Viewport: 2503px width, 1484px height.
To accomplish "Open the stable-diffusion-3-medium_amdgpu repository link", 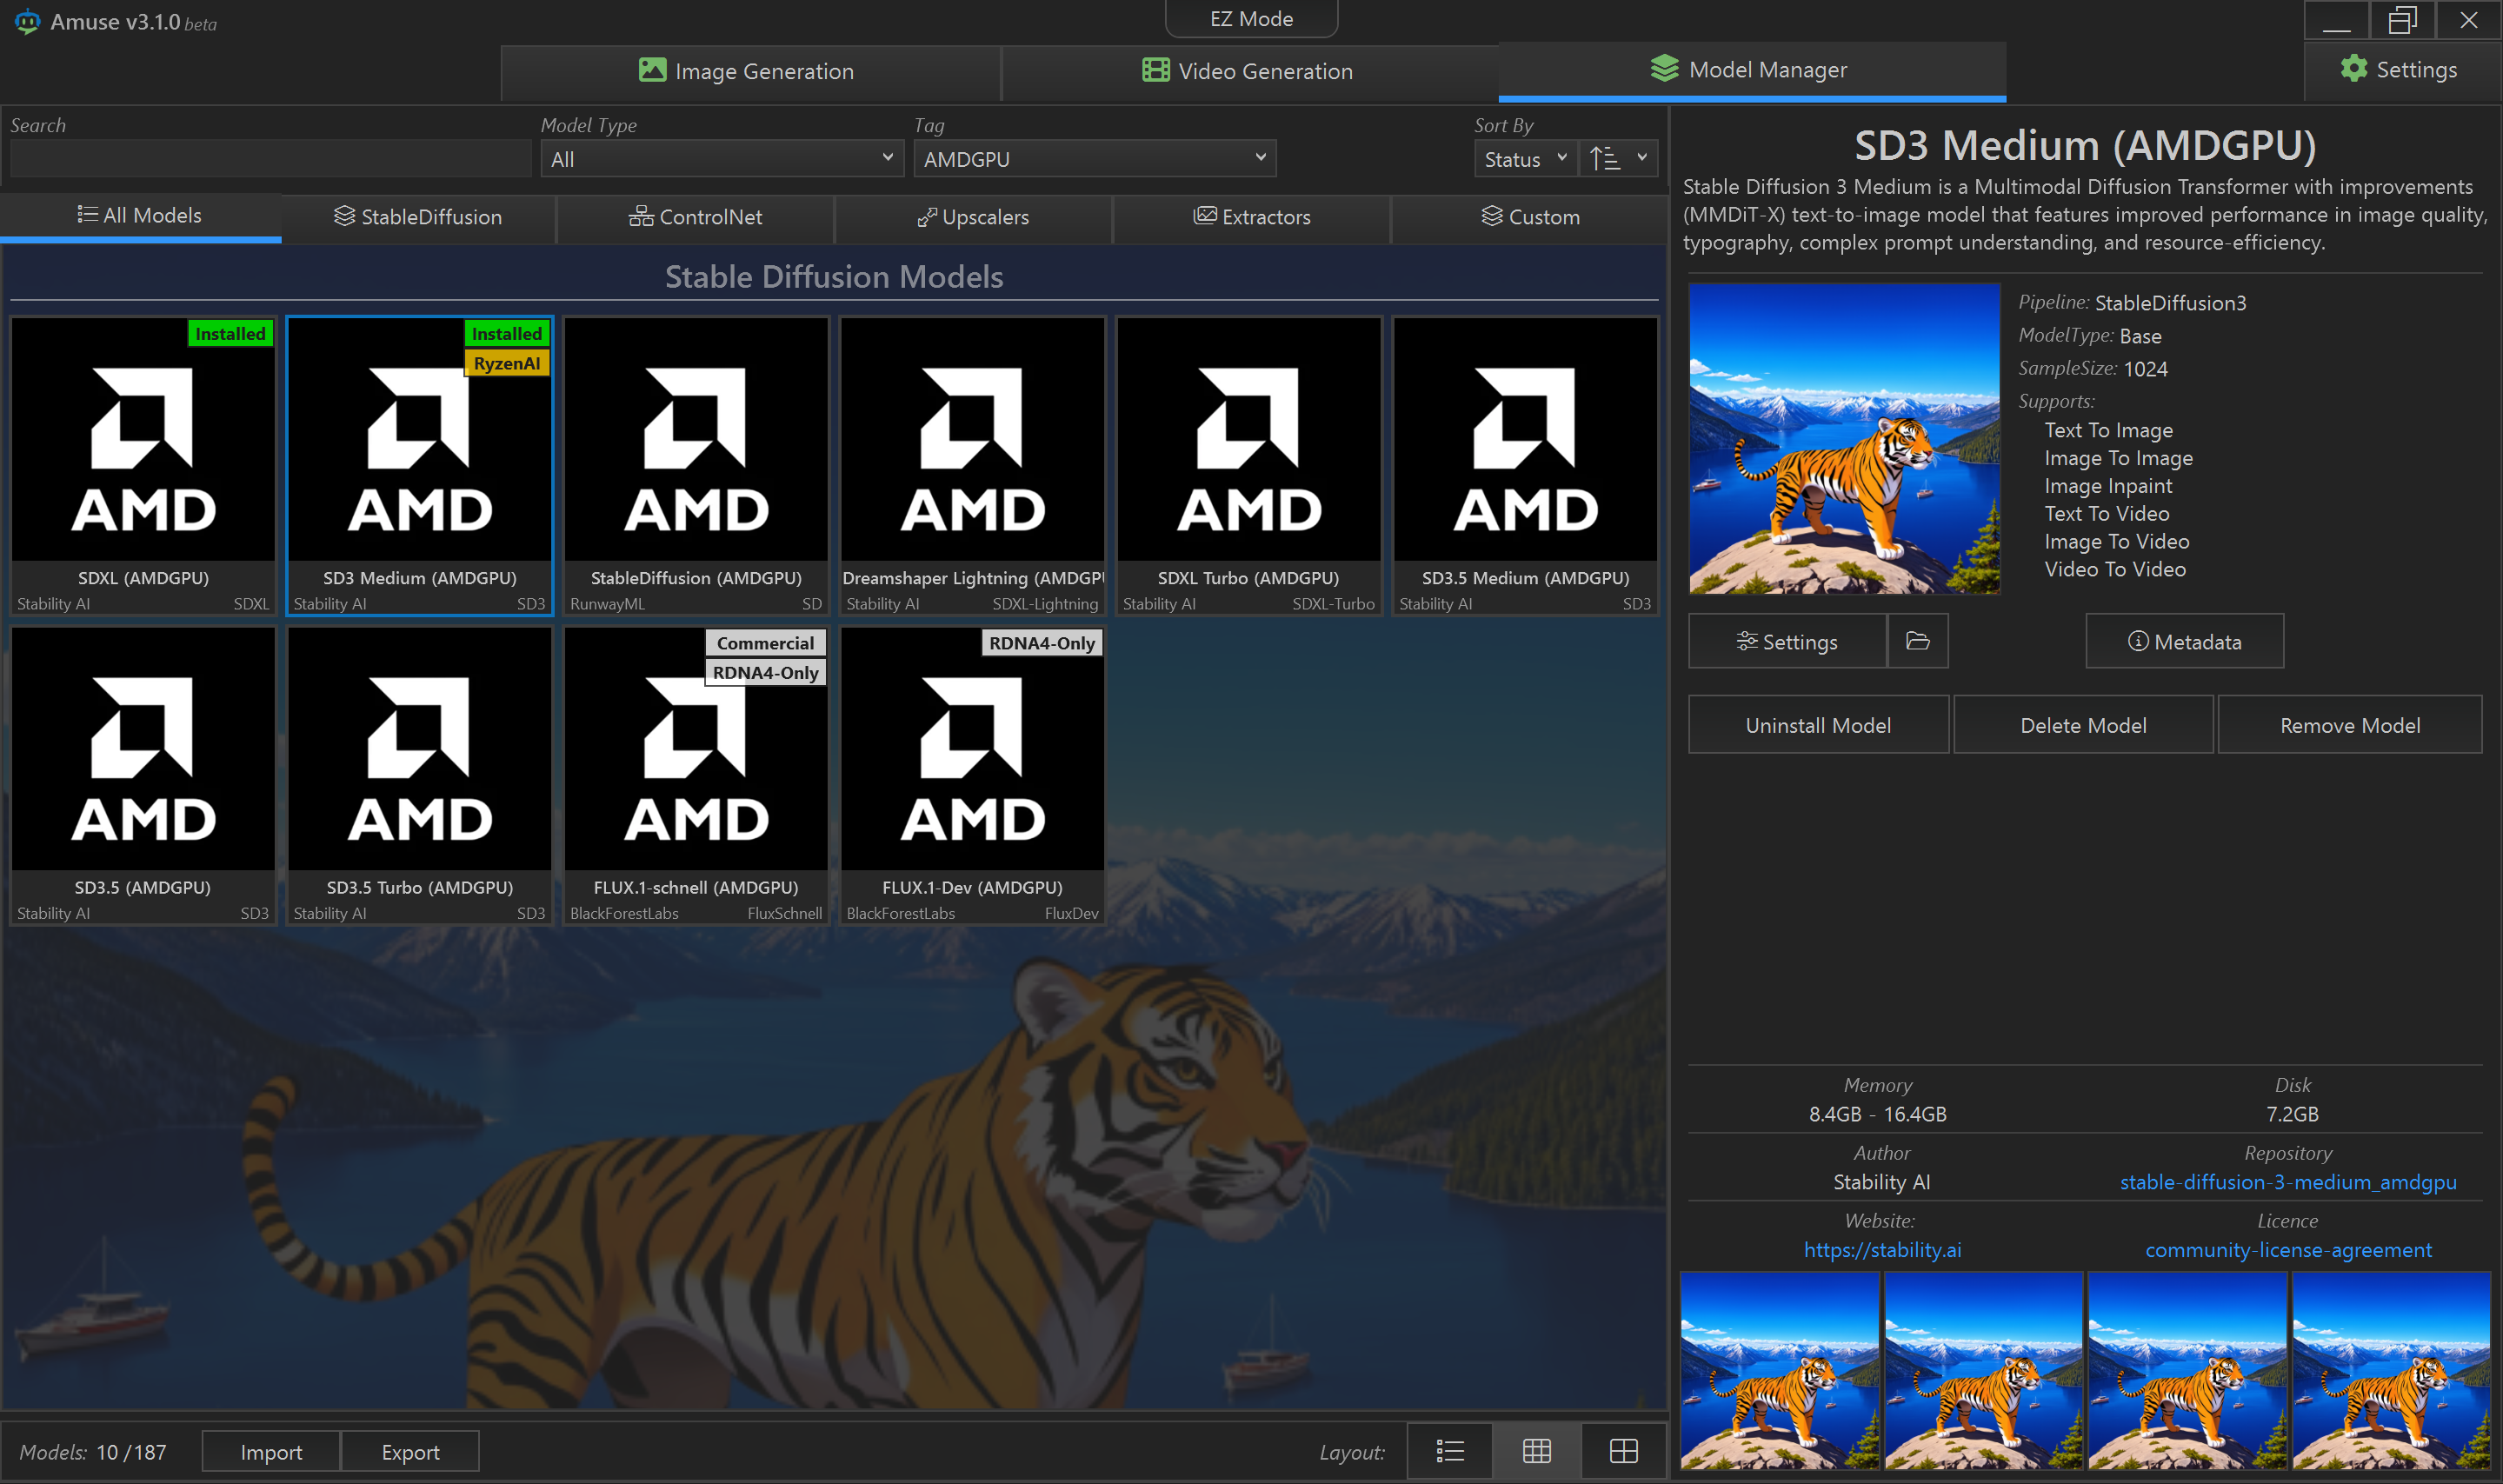I will [x=2287, y=1182].
